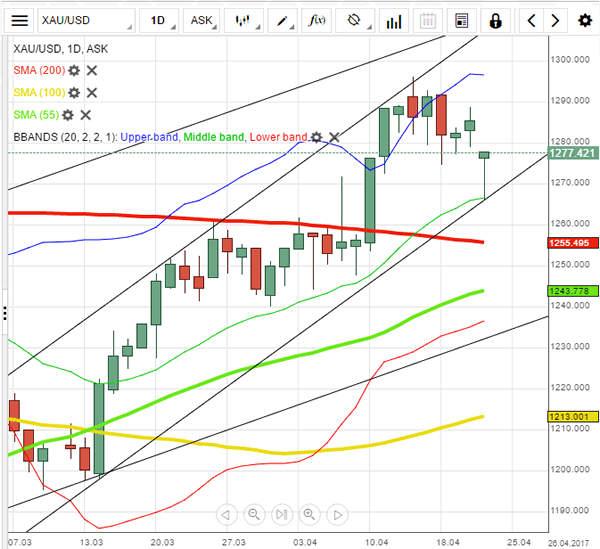Click the 1300.000 price axis label
This screenshot has width=600, height=549.
coord(570,60)
